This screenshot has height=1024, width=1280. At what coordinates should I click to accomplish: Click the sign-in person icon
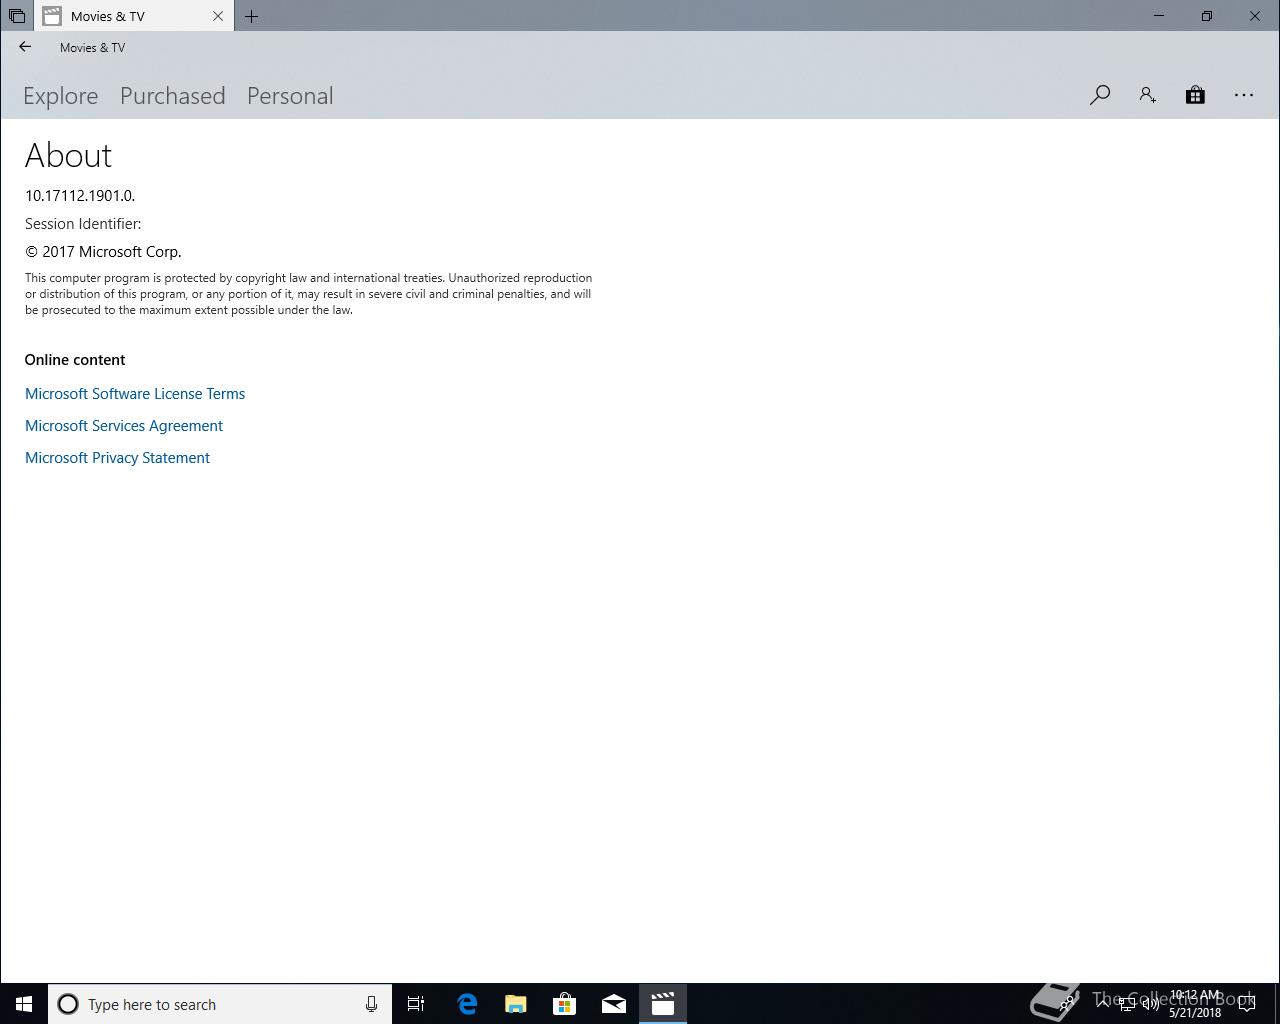tap(1147, 95)
